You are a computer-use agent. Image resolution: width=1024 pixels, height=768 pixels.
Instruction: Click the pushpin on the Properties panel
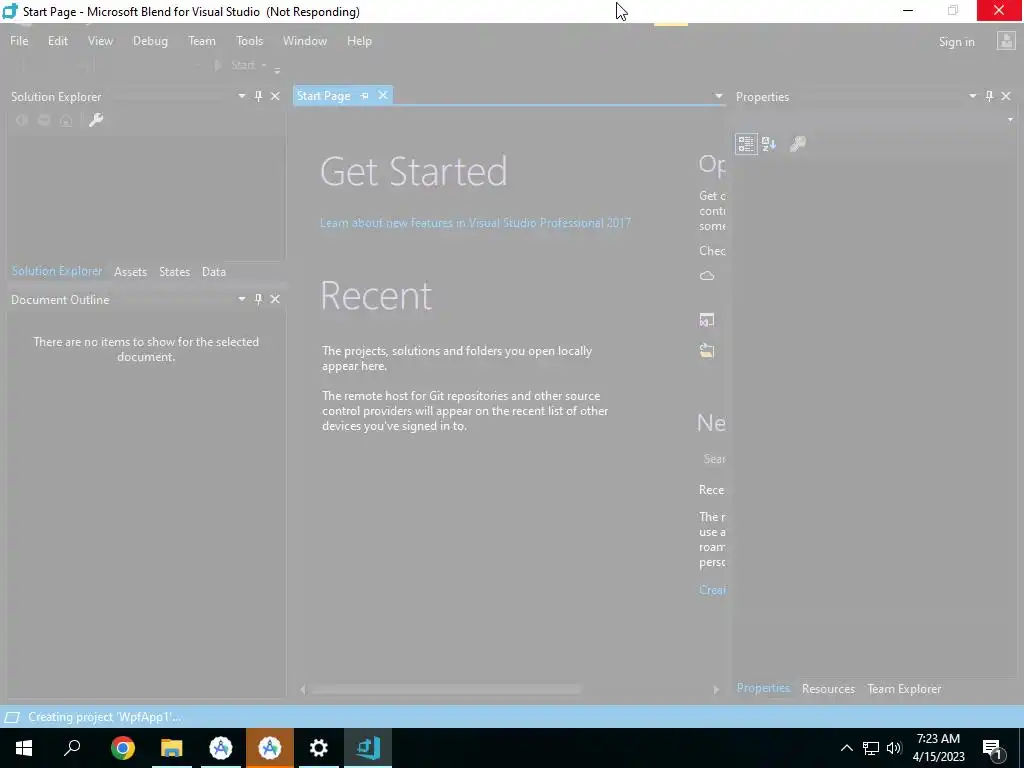989,96
